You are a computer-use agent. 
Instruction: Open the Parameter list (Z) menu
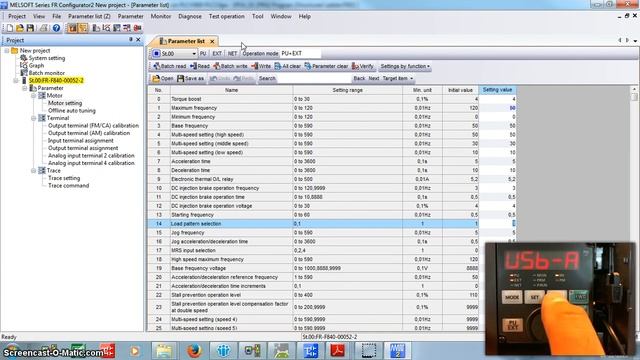tap(89, 16)
